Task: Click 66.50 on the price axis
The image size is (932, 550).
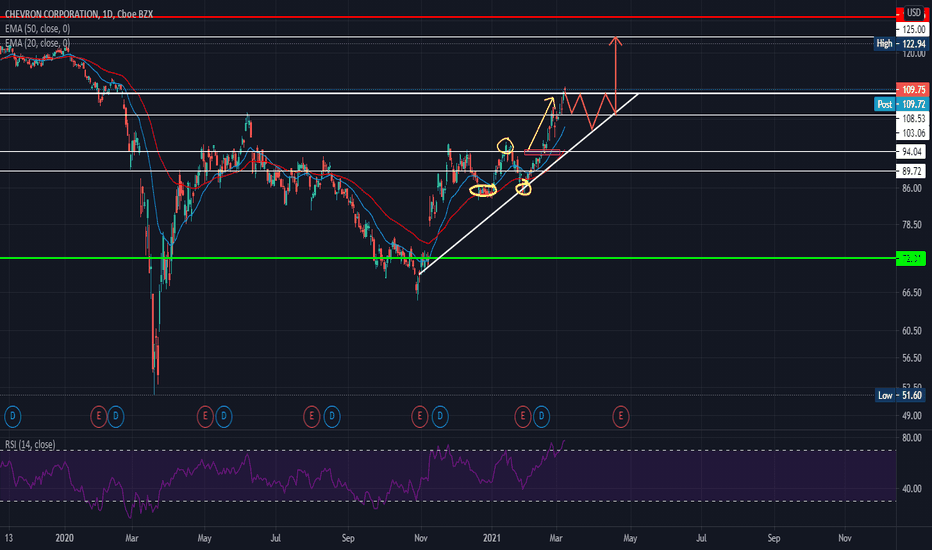Action: tap(912, 293)
